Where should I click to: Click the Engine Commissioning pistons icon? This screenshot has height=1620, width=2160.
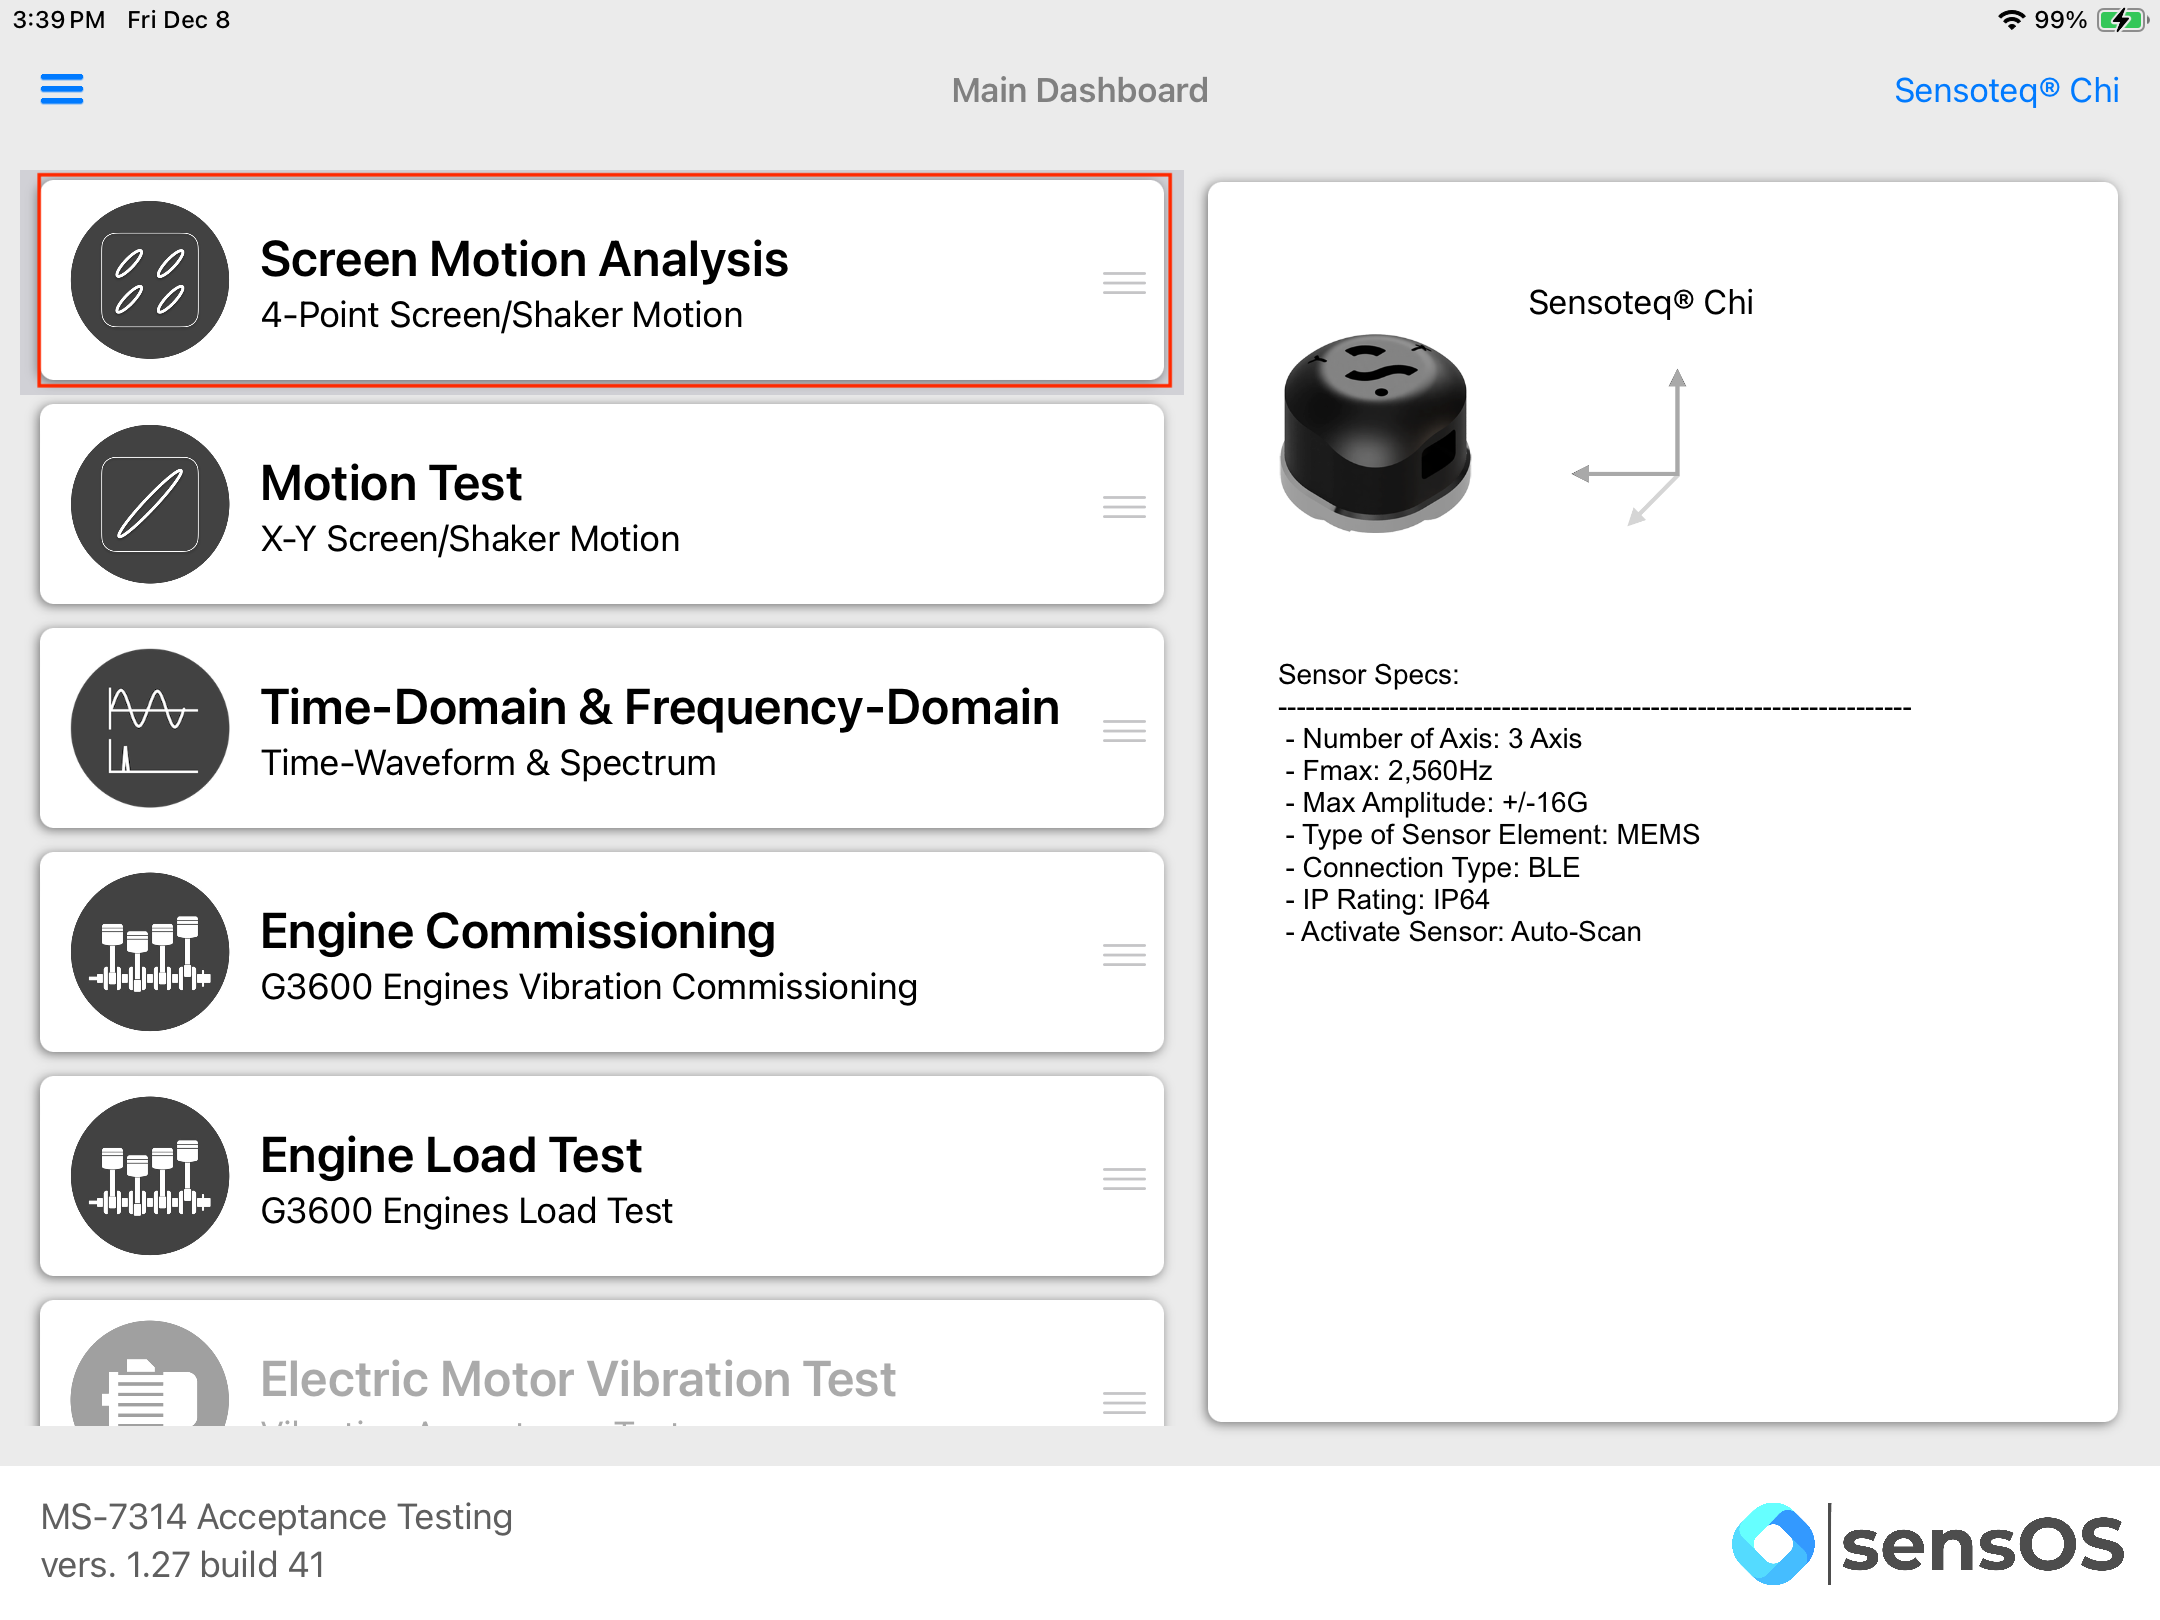150,952
